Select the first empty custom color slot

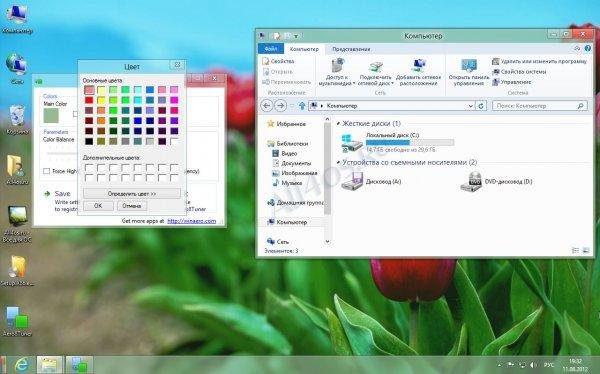coord(89,168)
